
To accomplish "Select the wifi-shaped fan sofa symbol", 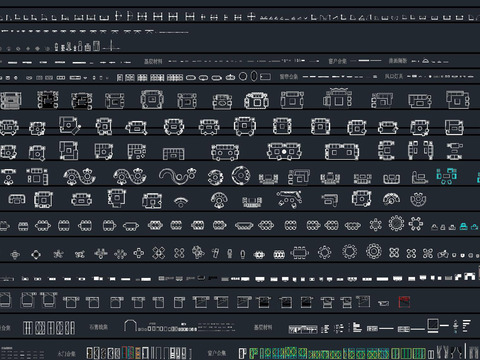I will pos(181,202).
